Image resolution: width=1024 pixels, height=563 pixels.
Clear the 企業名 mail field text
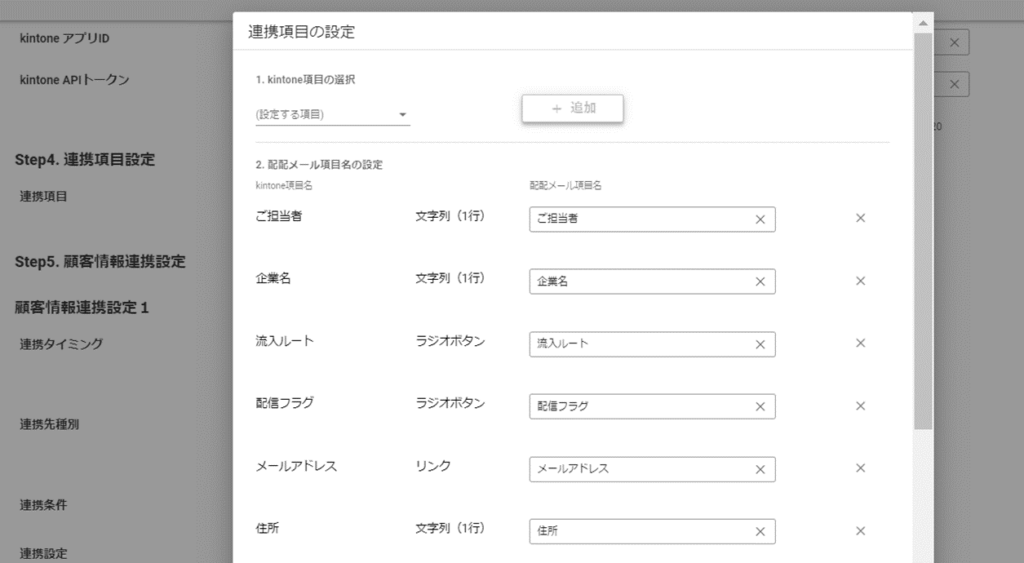point(759,282)
